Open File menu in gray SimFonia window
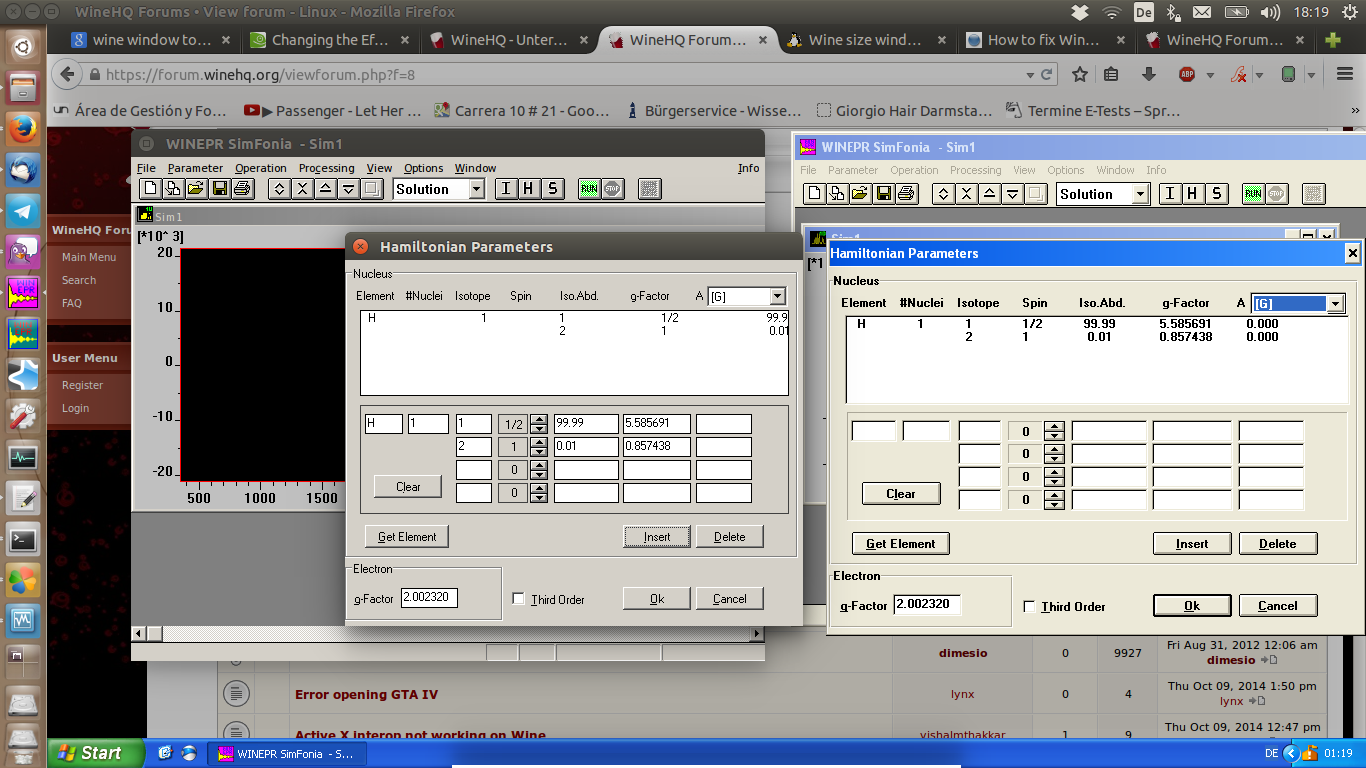This screenshot has height=768, width=1366. [146, 168]
